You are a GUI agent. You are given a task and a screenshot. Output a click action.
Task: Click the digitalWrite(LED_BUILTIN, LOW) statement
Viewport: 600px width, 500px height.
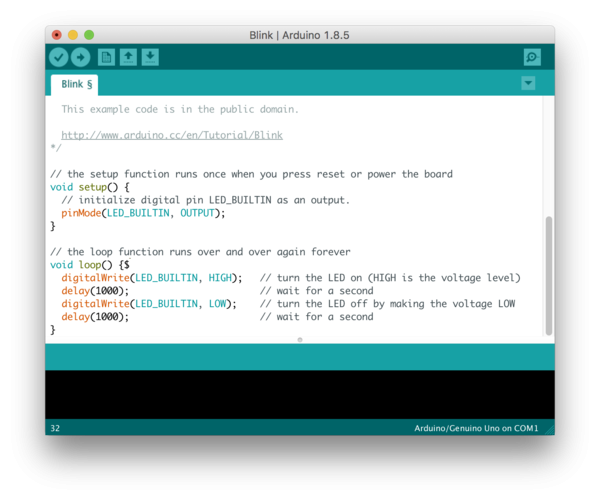click(x=149, y=304)
